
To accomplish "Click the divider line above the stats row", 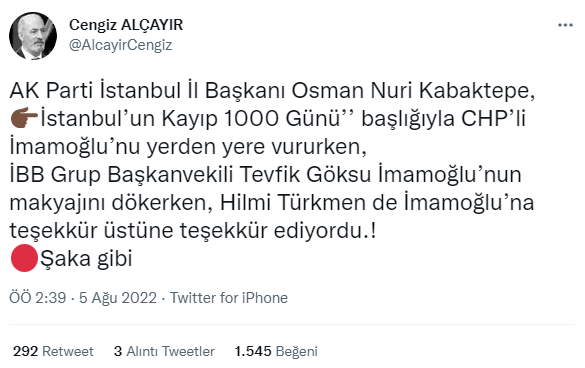I will coord(292,324).
